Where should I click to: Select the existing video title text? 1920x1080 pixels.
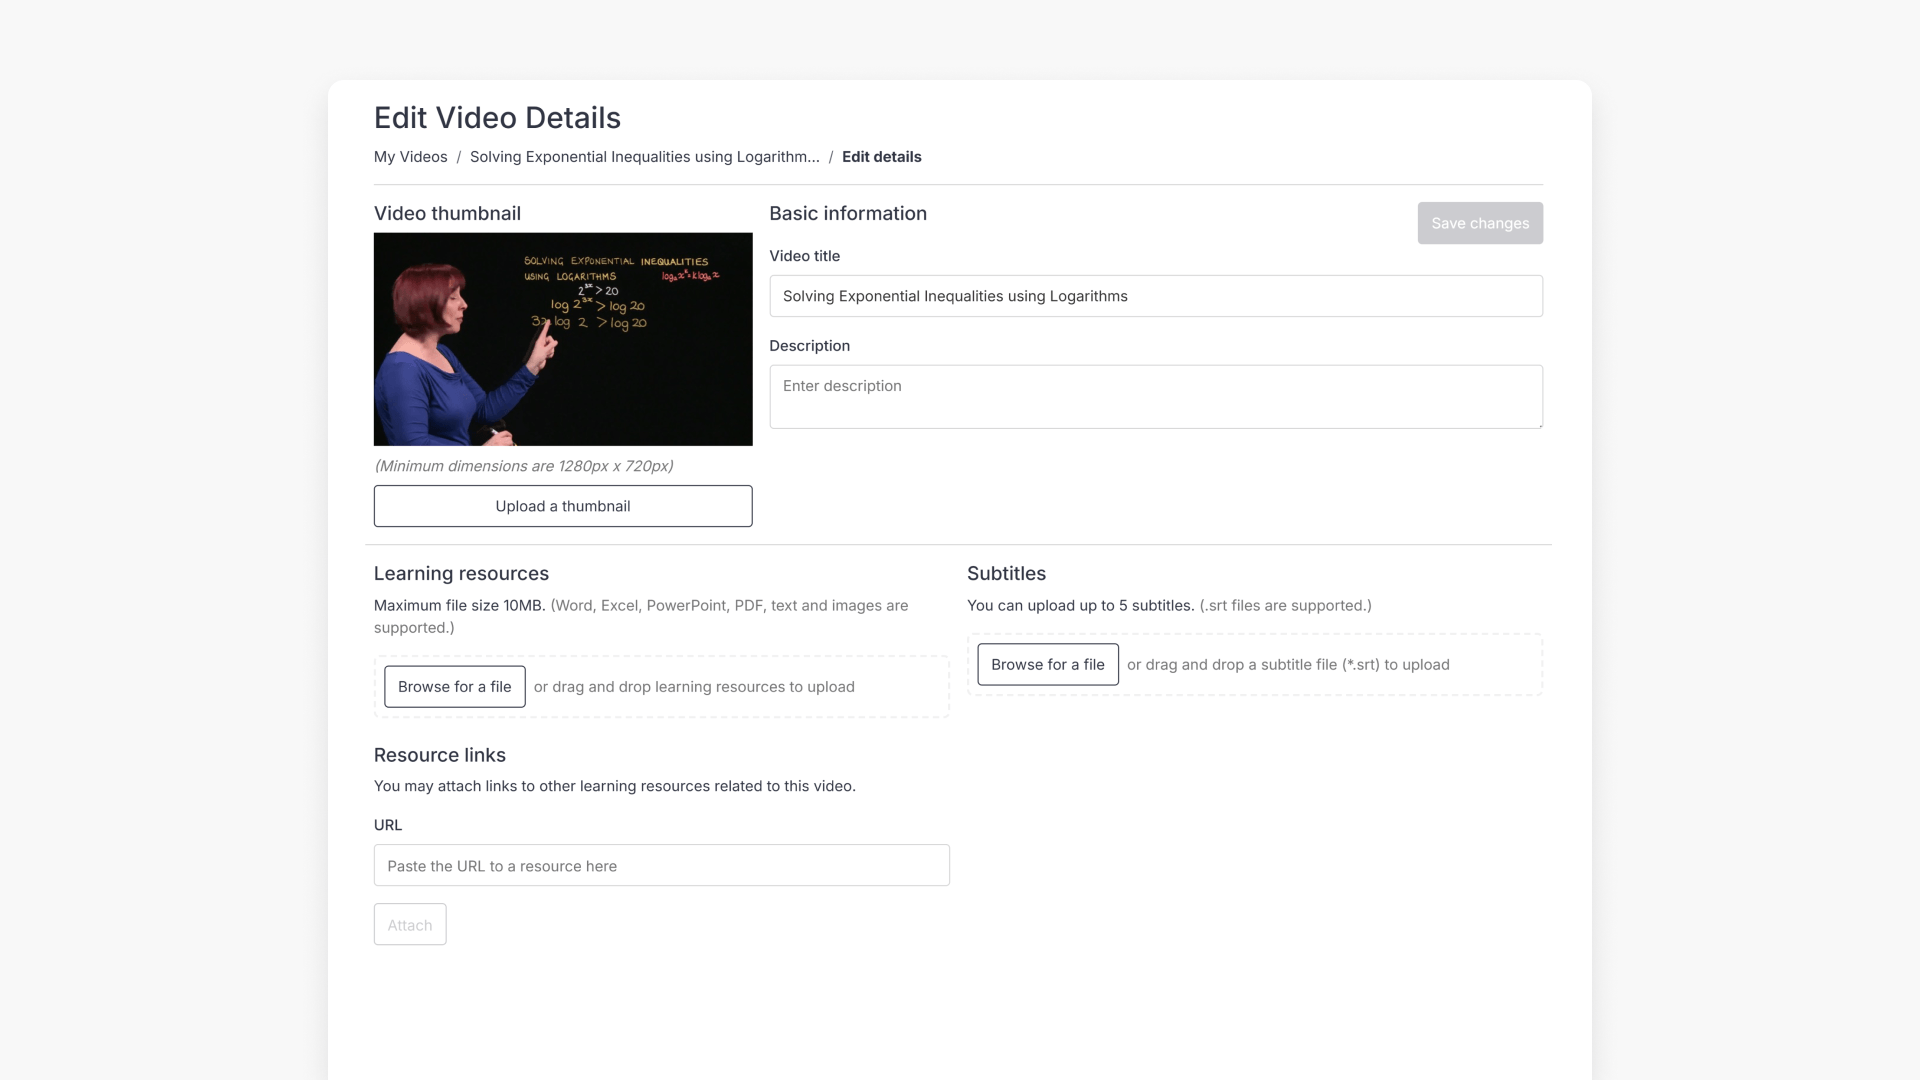(955, 296)
